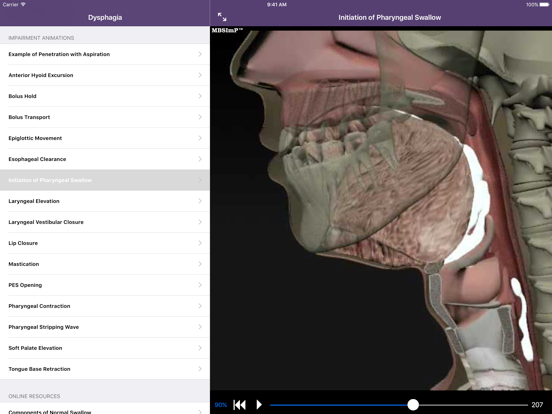Select Pharyngeal Contraction row

(x=105, y=306)
